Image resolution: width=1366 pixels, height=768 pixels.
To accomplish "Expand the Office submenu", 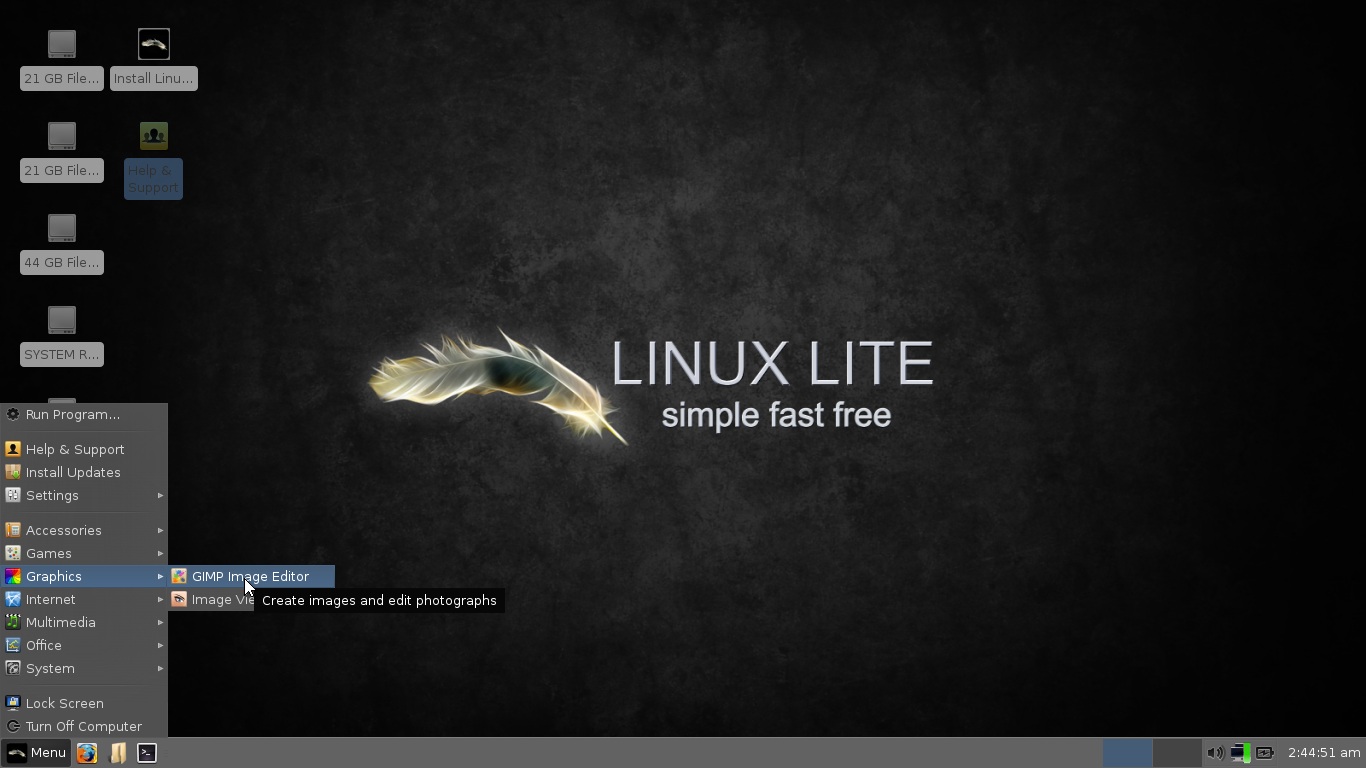I will tap(84, 645).
